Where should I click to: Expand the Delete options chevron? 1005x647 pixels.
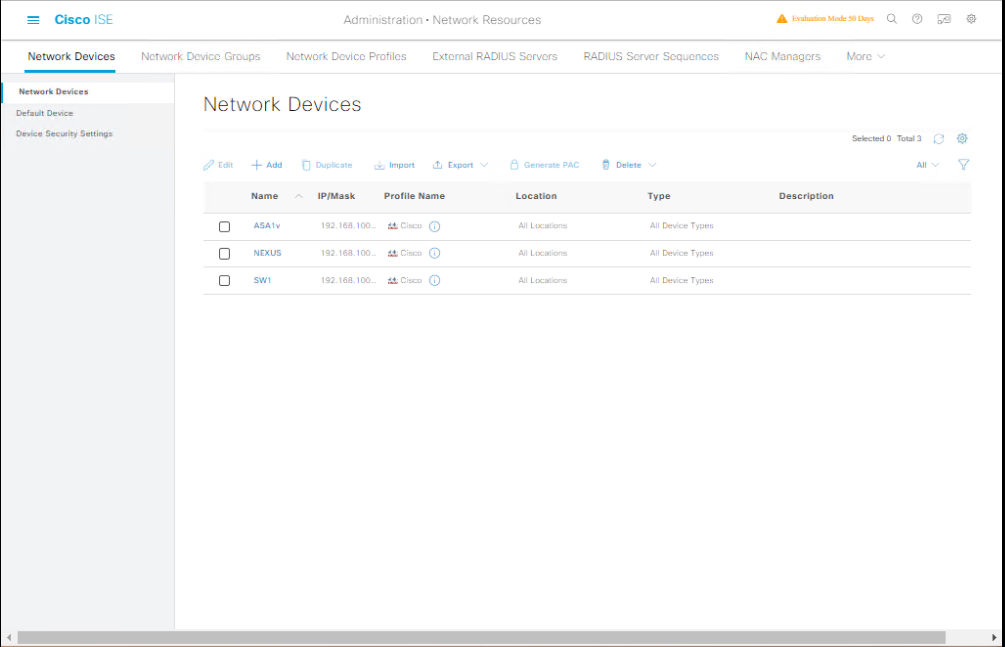pyautogui.click(x=652, y=165)
